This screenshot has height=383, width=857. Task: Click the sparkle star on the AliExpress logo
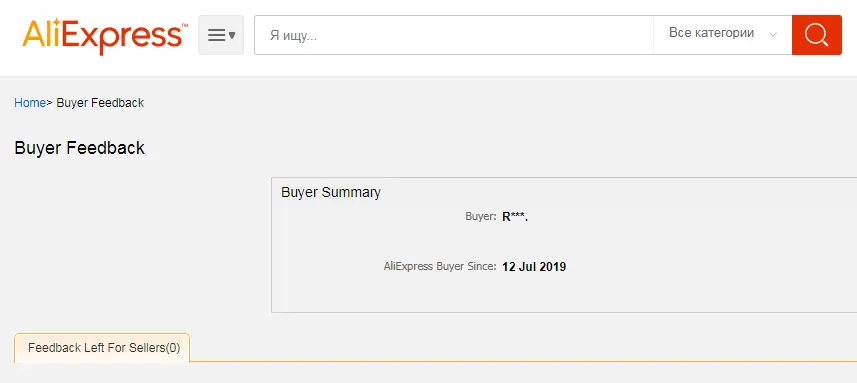(56, 22)
